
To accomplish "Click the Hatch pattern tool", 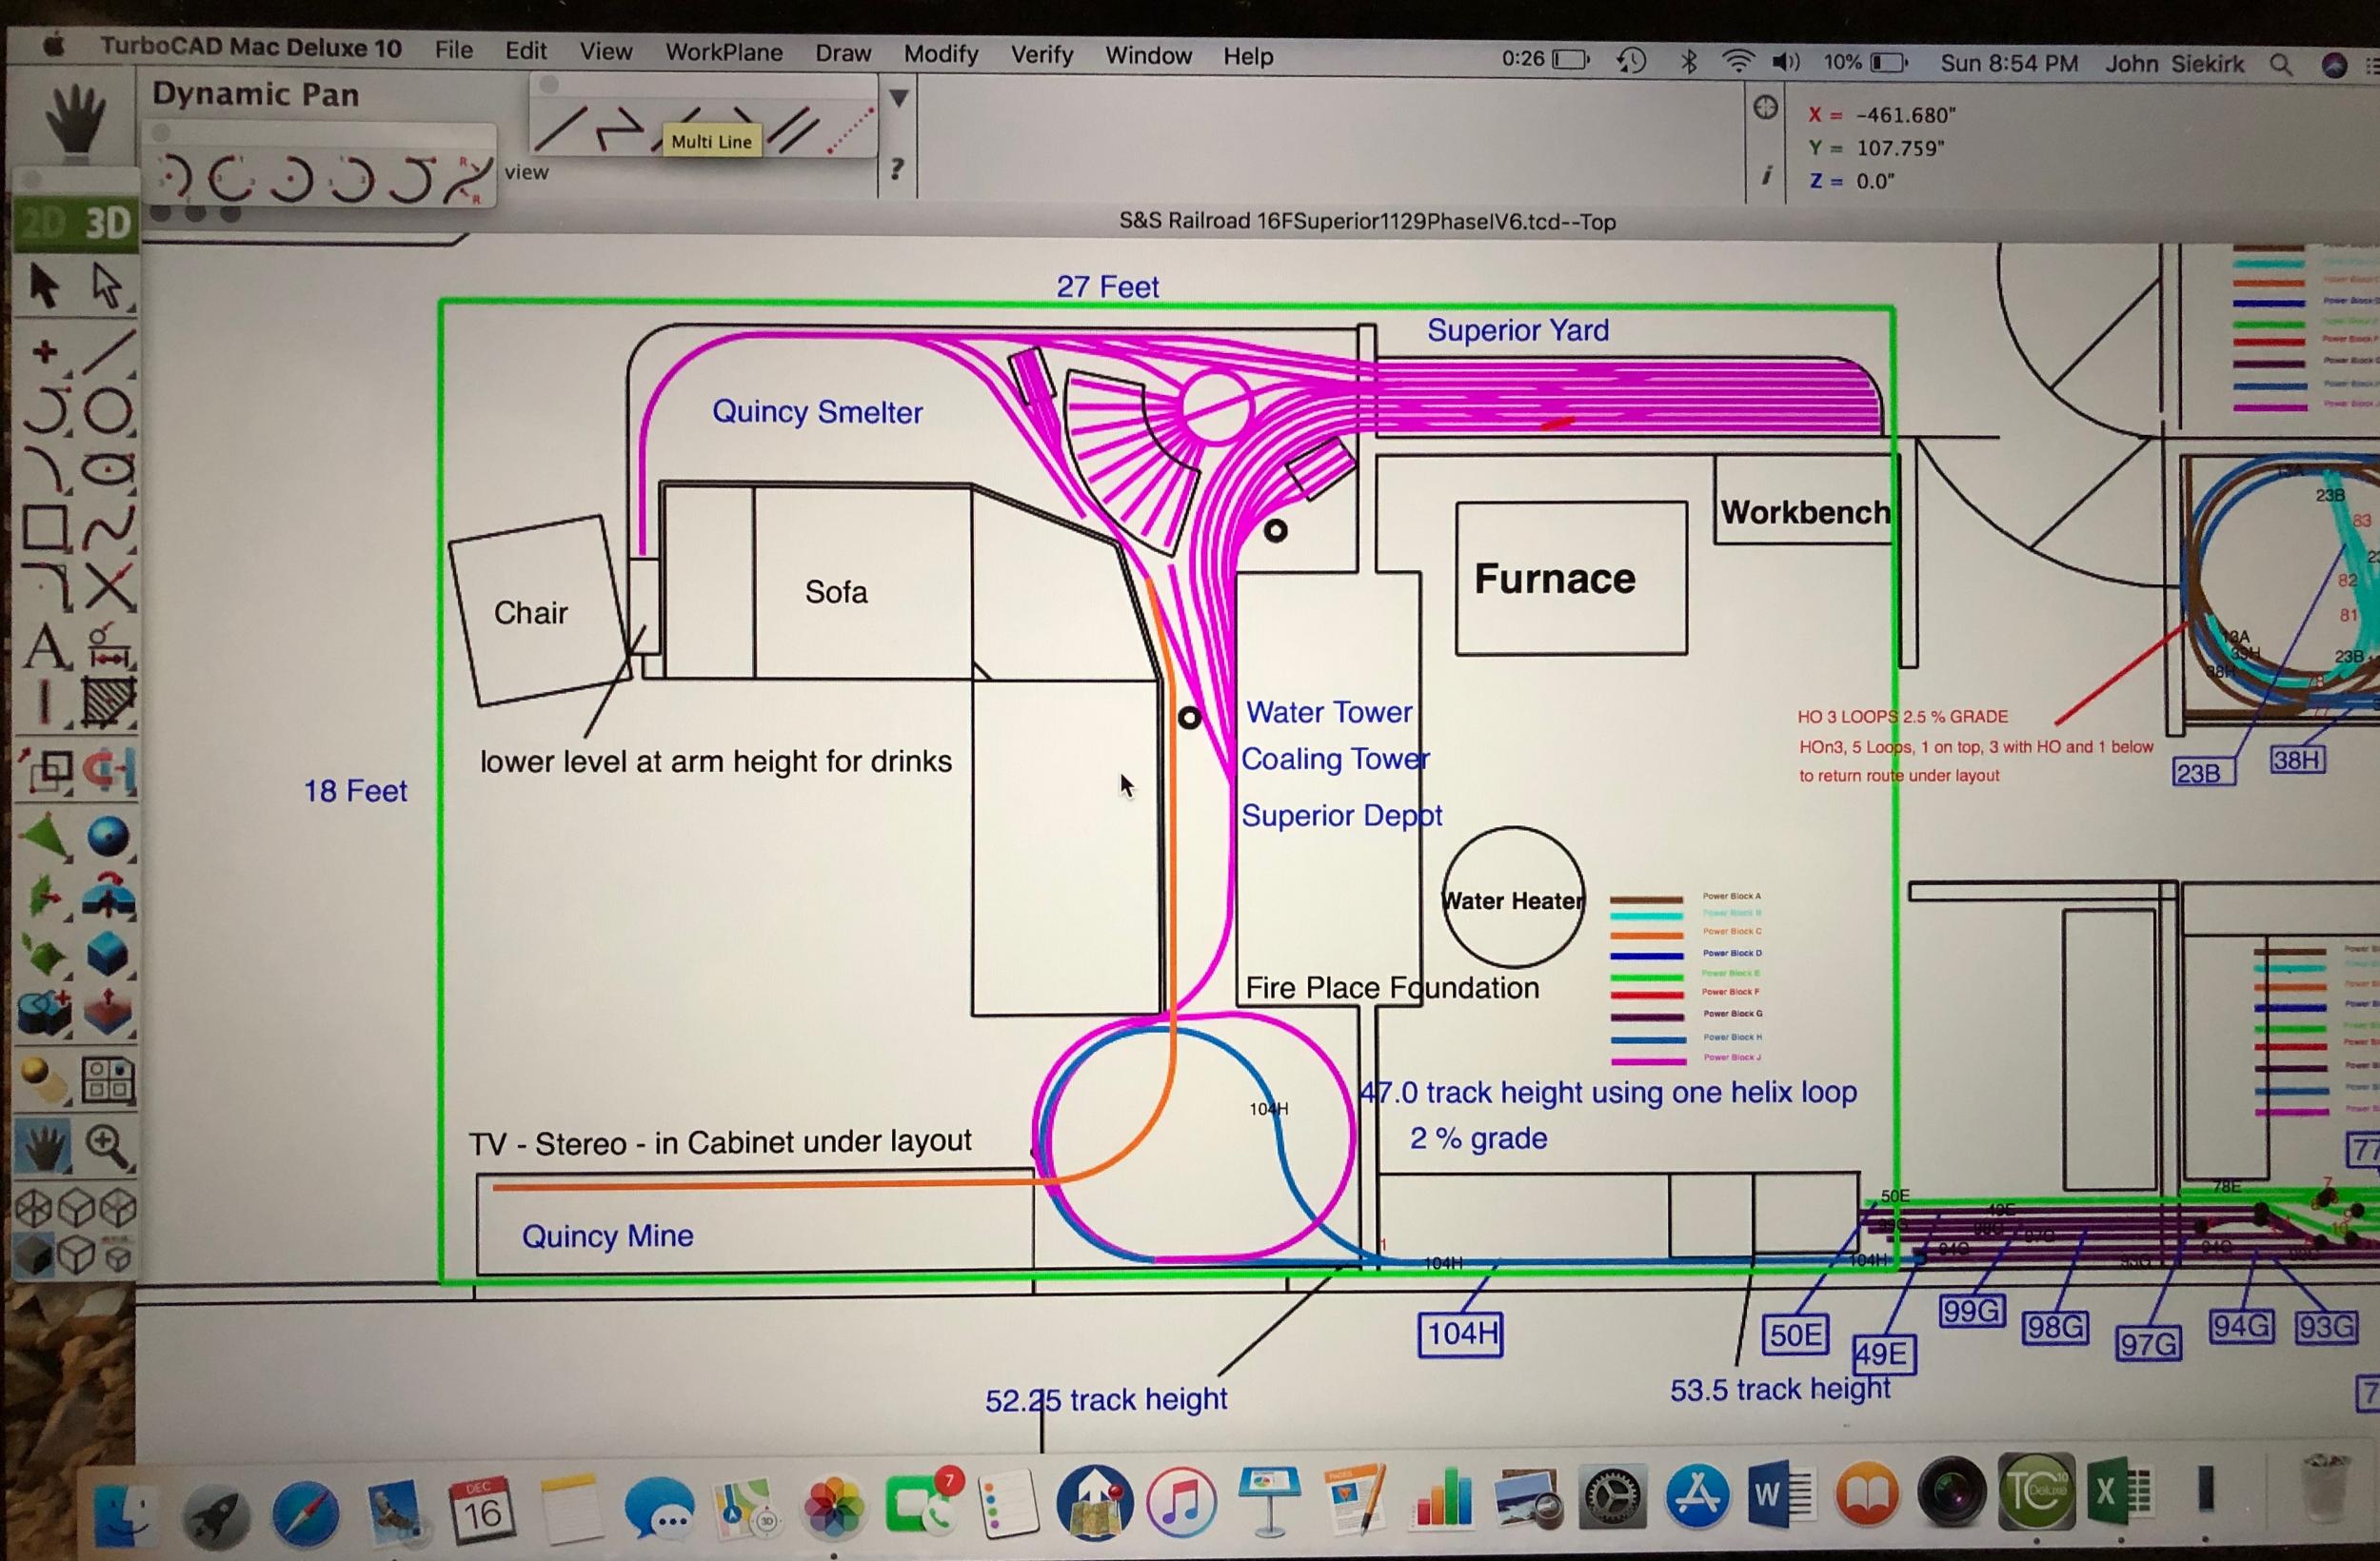I will point(108,702).
